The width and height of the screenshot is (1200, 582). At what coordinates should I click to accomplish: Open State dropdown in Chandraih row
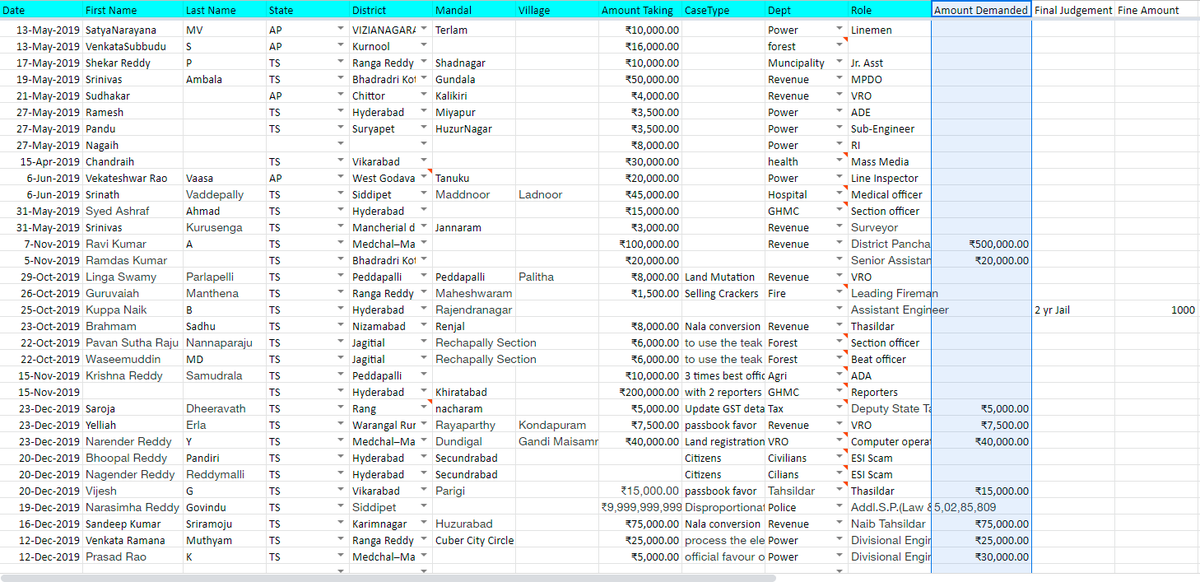341,162
